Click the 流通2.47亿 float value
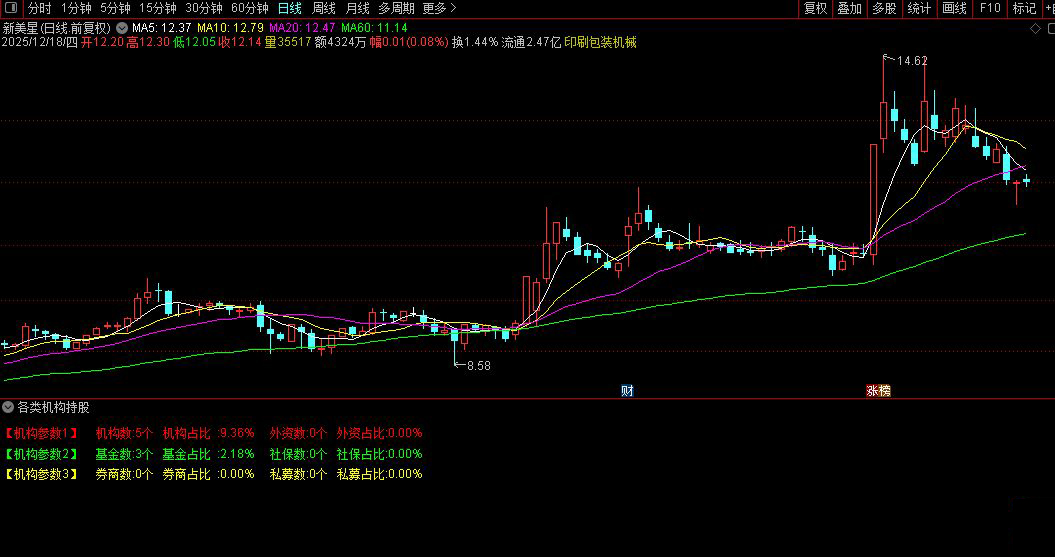The image size is (1055, 557). tap(532, 42)
